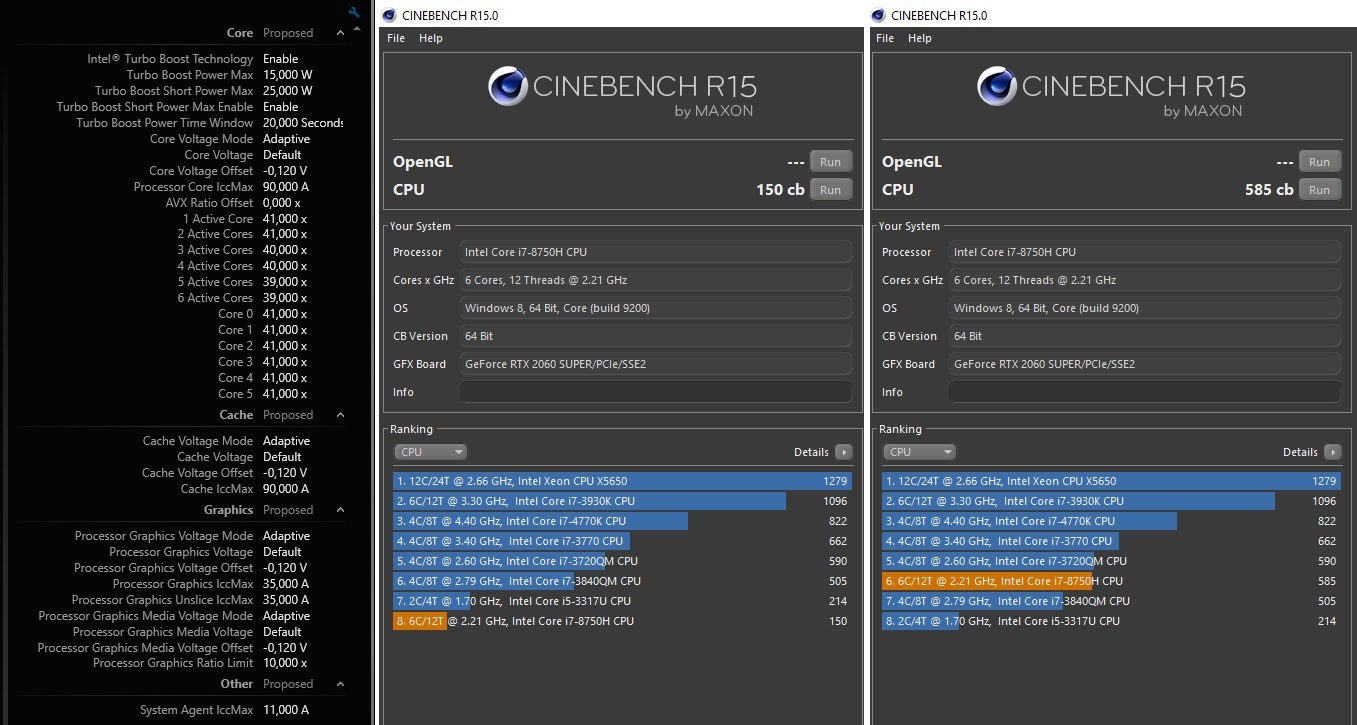Click Processor Graphics Media Voltage Mode Adaptive value
Viewport: 1357px width, 725px height.
[x=286, y=616]
